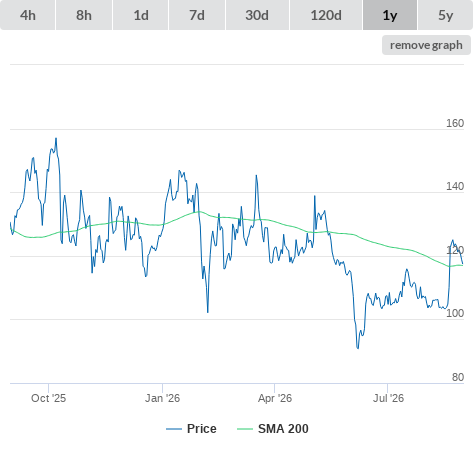Select the 120d range tab
The height and width of the screenshot is (455, 474).
(326, 15)
